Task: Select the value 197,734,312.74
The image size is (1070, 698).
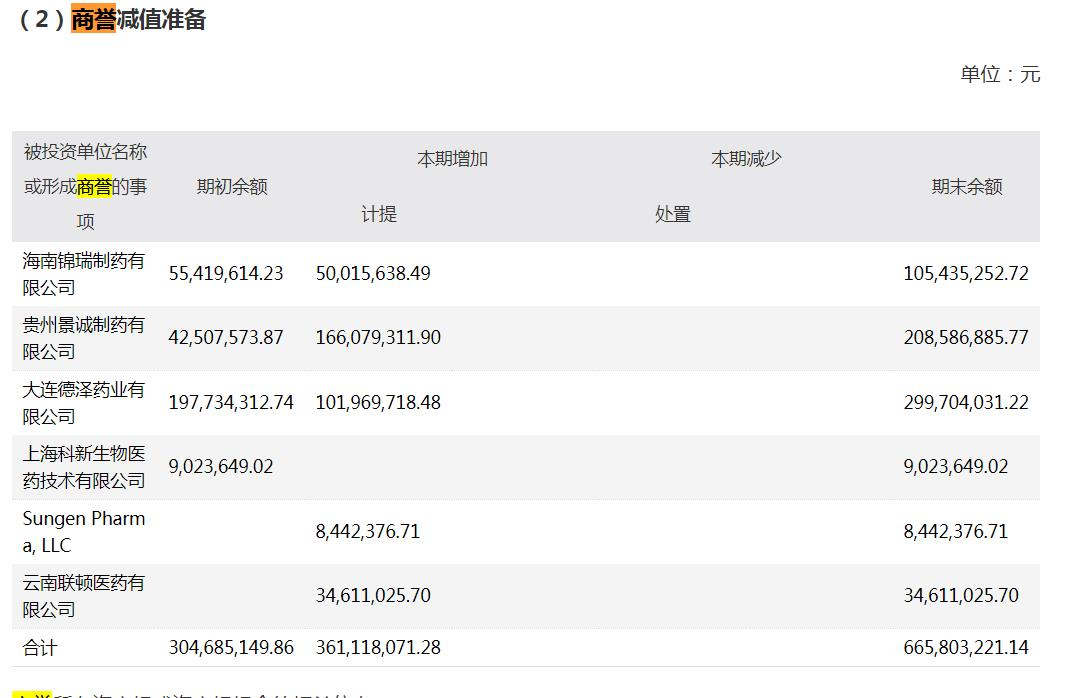Action: click(231, 403)
